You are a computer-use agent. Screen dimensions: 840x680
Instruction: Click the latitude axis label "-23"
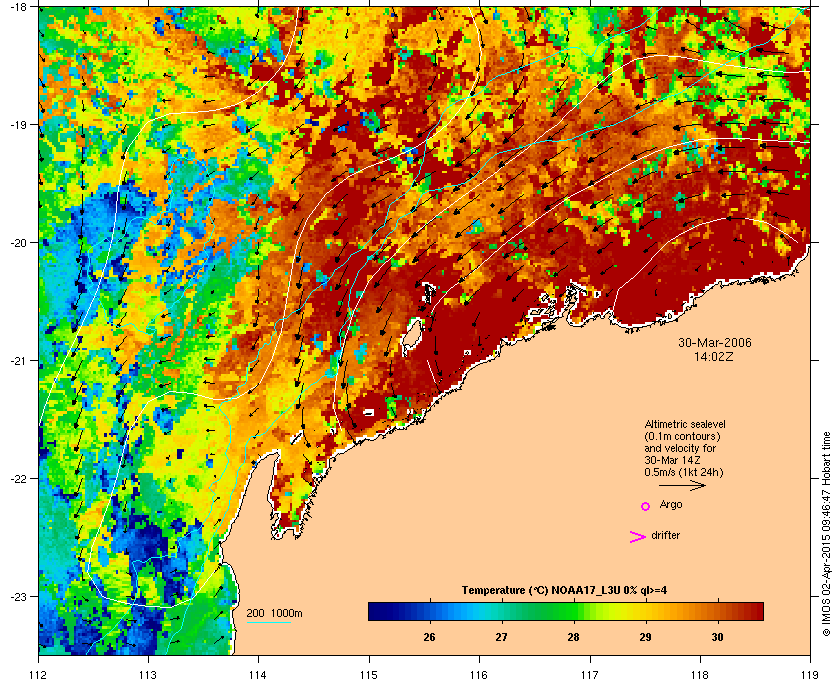point(17,596)
